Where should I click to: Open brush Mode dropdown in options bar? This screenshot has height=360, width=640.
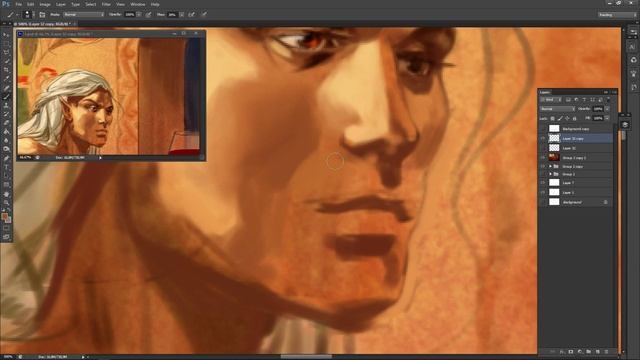(x=83, y=15)
